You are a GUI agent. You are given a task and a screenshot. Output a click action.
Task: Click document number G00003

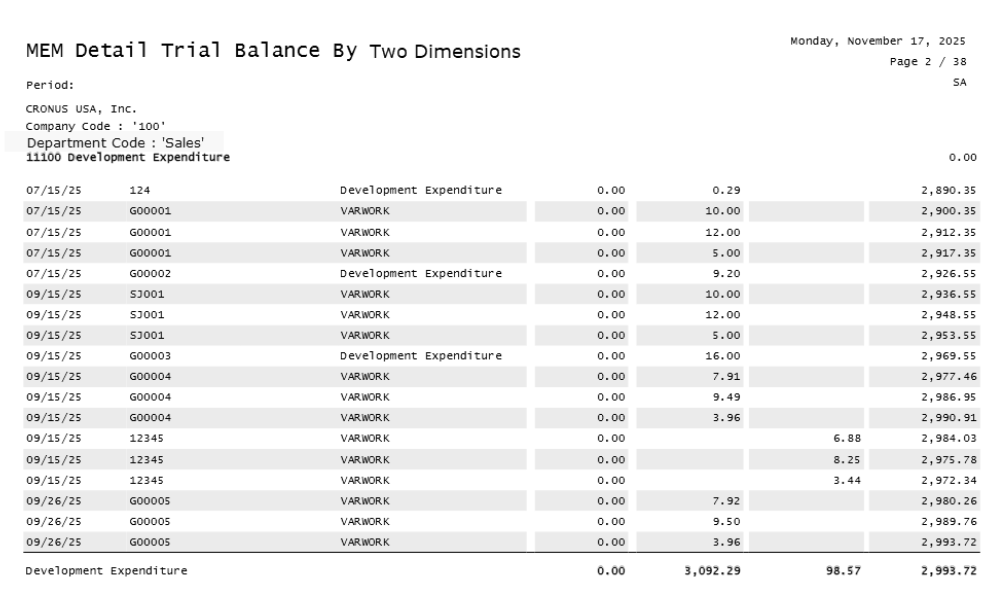tap(150, 355)
